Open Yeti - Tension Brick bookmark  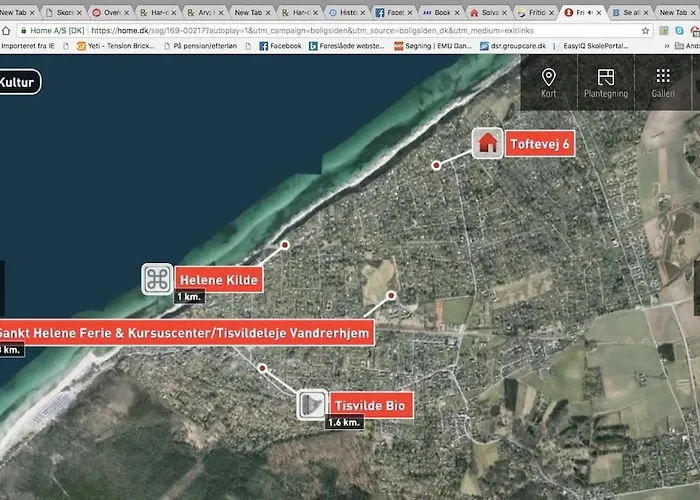coord(116,46)
